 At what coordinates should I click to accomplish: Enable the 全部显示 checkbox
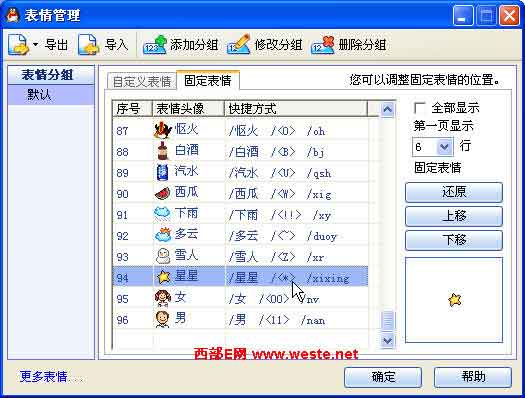(x=419, y=108)
